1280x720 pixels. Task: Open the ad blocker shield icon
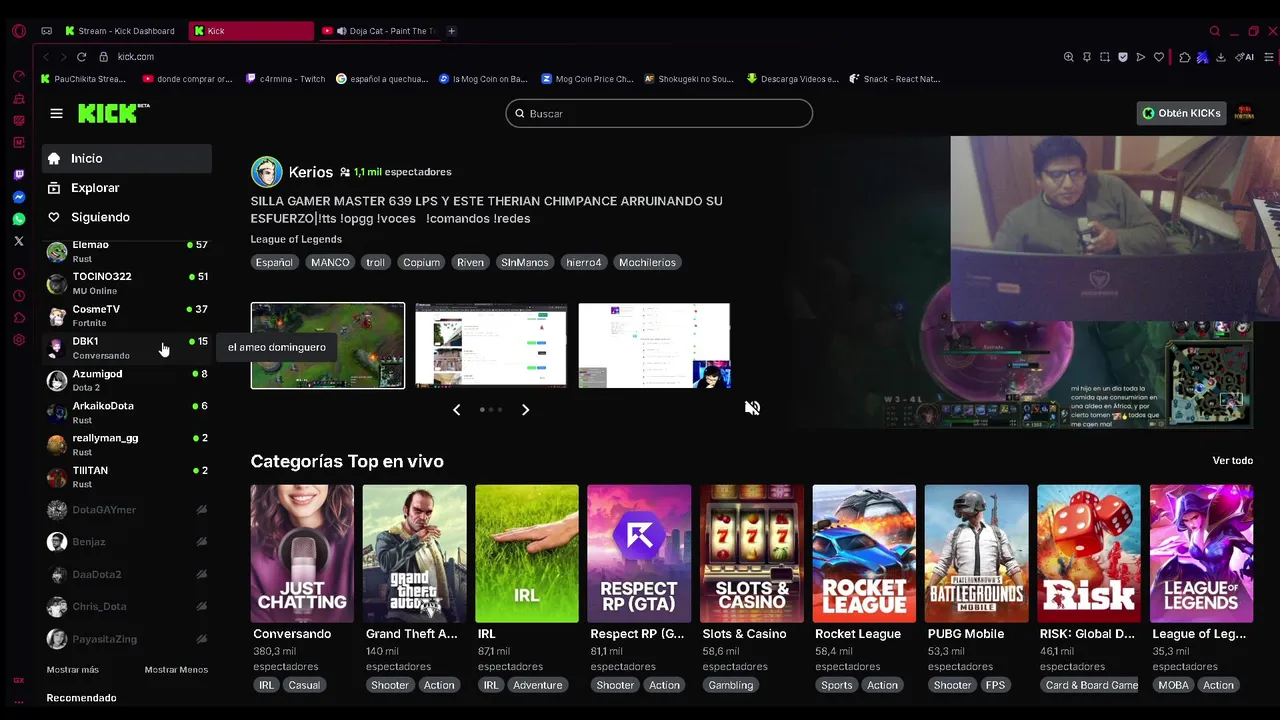(1122, 57)
